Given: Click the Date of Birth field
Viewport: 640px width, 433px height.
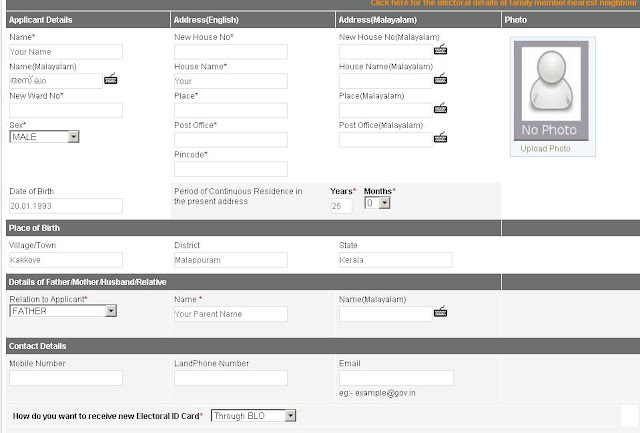Looking at the screenshot, I should pyautogui.click(x=66, y=206).
